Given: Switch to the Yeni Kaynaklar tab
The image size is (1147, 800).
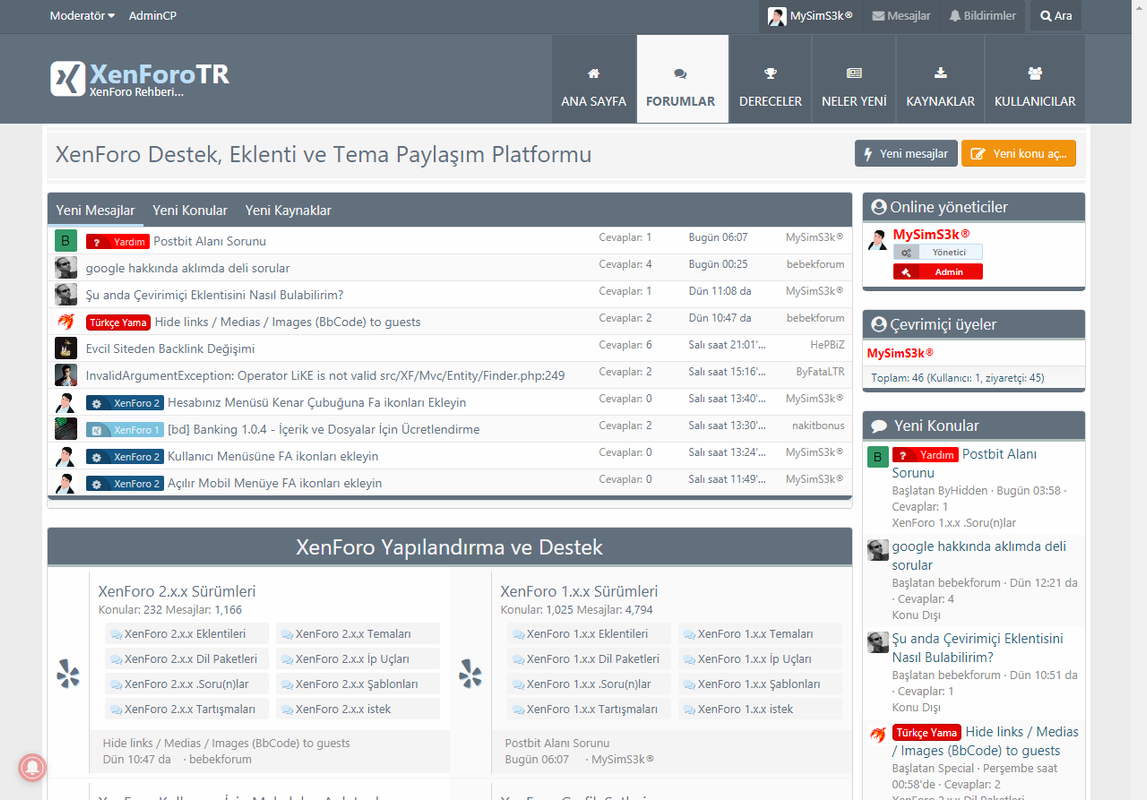Looking at the screenshot, I should (288, 210).
